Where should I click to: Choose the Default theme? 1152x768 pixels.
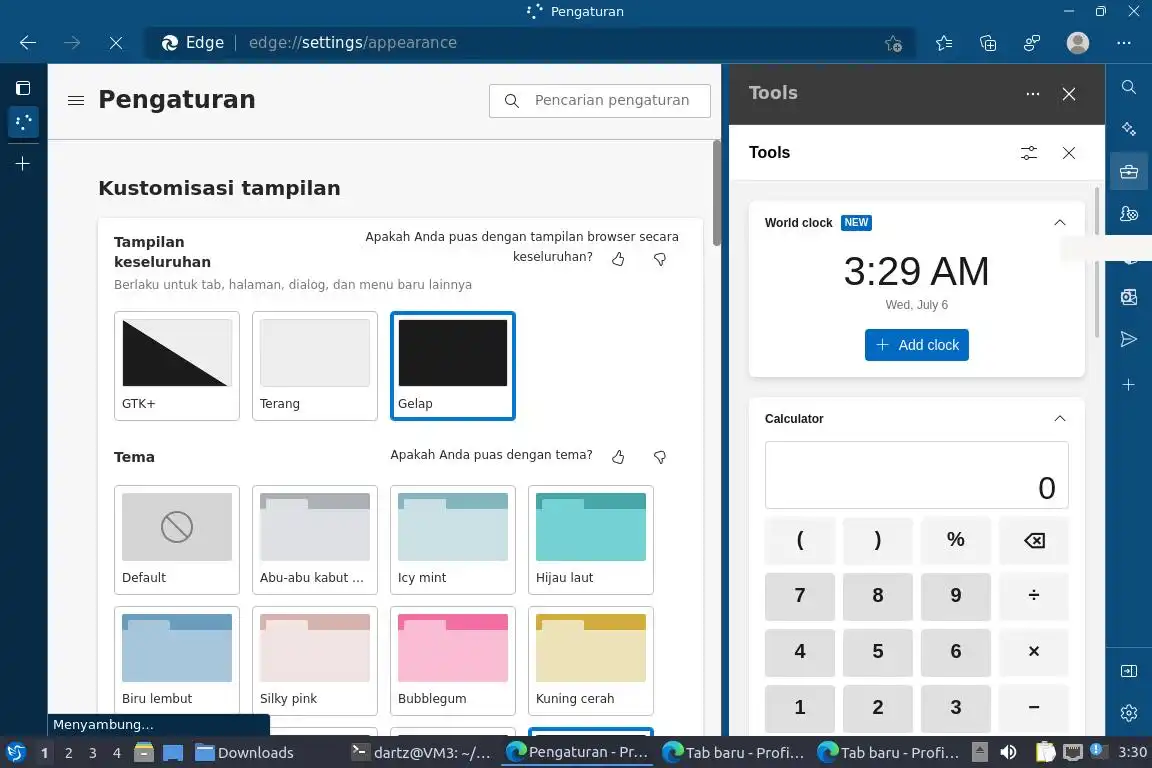tap(177, 539)
